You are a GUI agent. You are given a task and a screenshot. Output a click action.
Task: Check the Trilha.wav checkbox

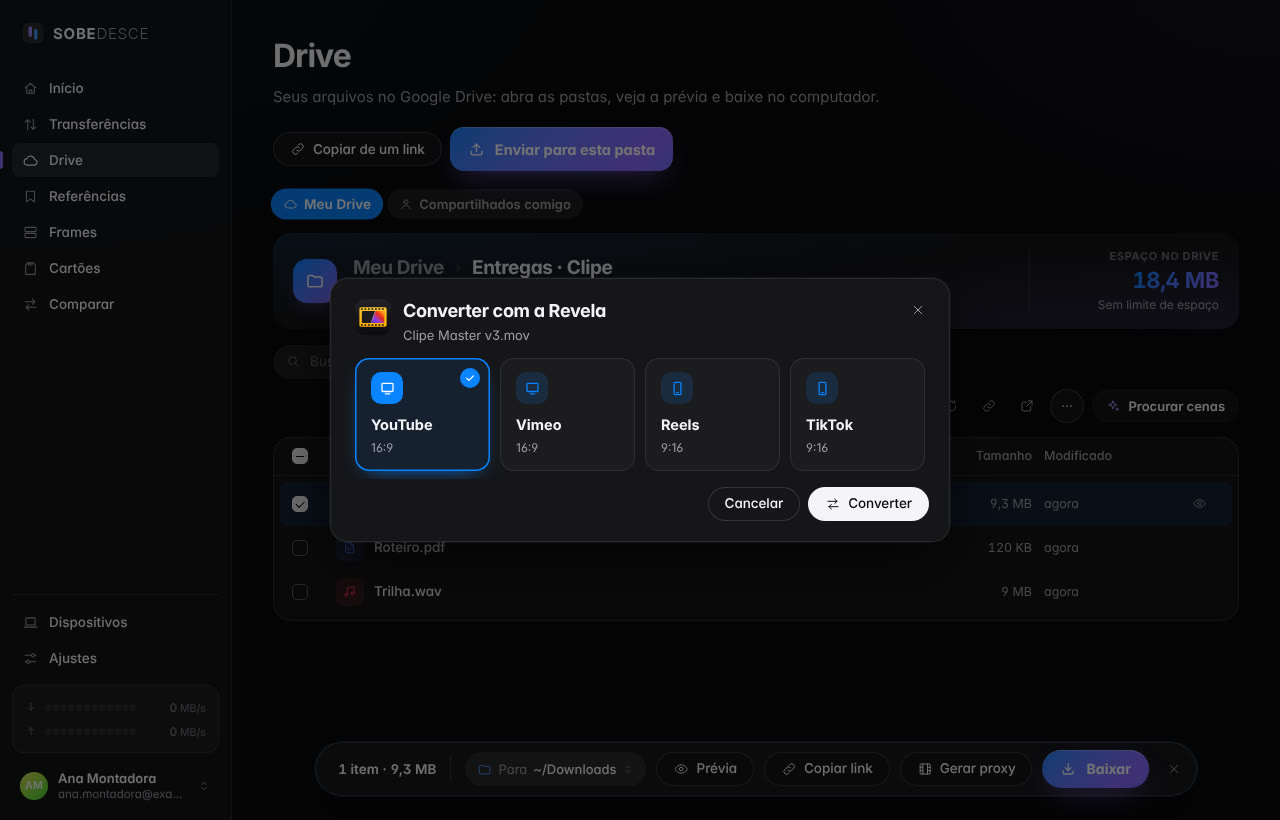click(300, 592)
